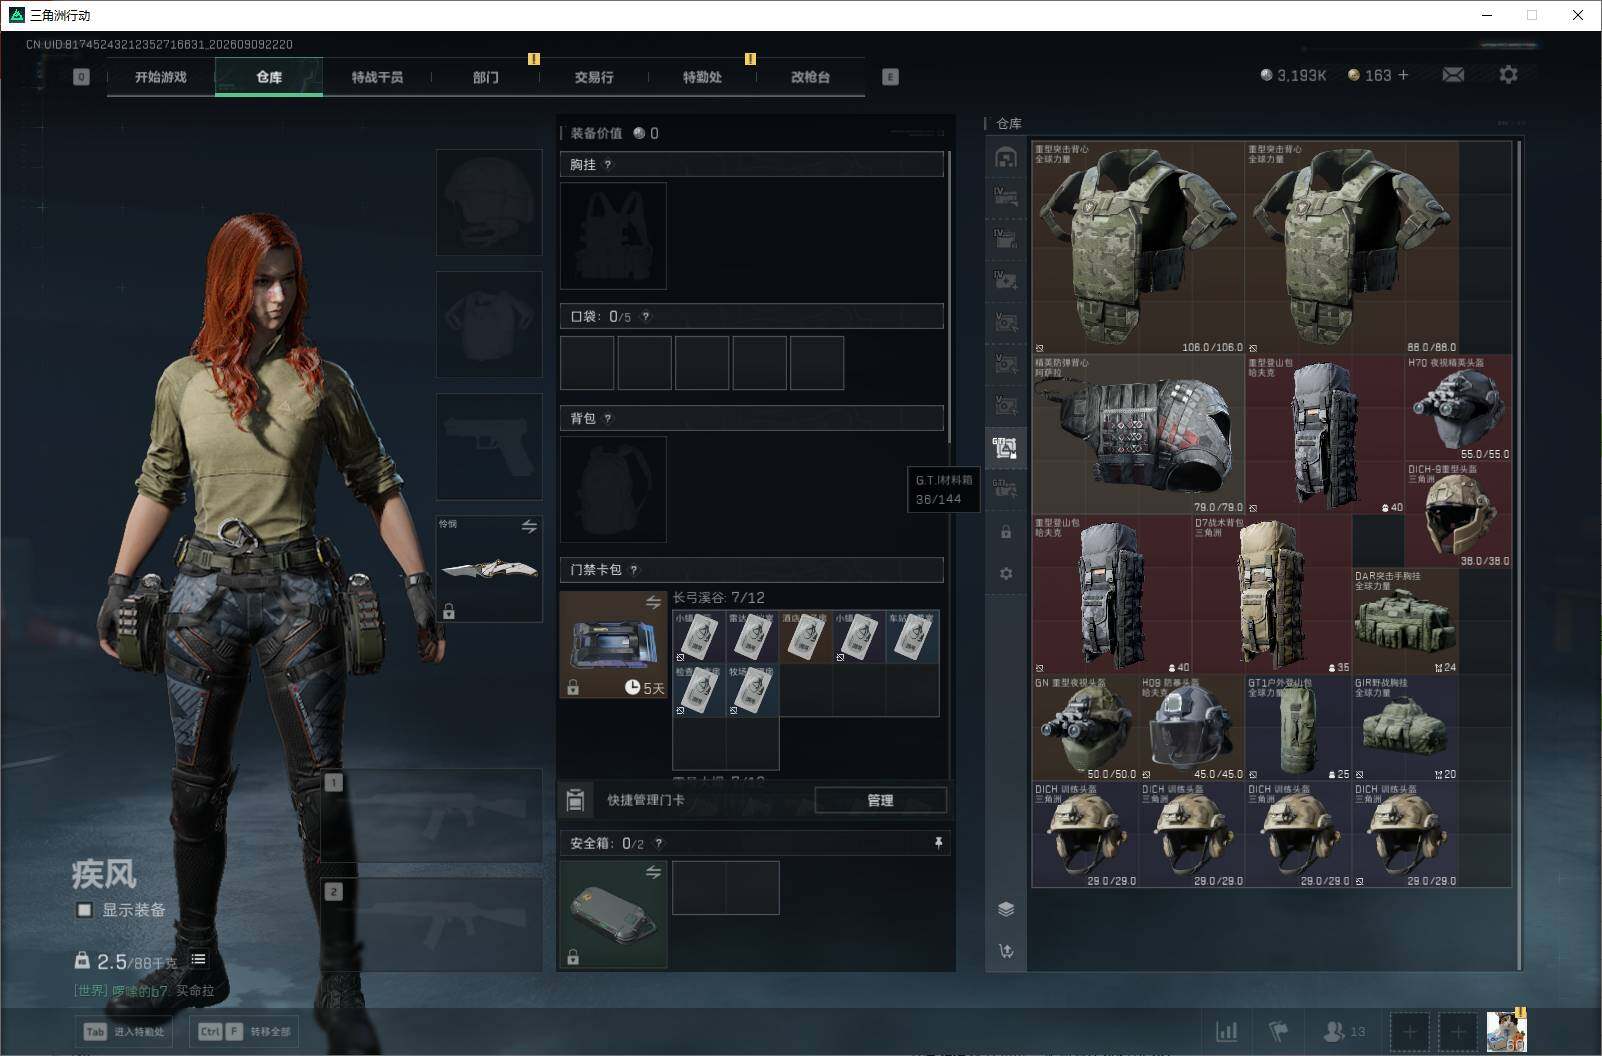Click the 管理 button
The image size is (1602, 1056).
(x=880, y=800)
